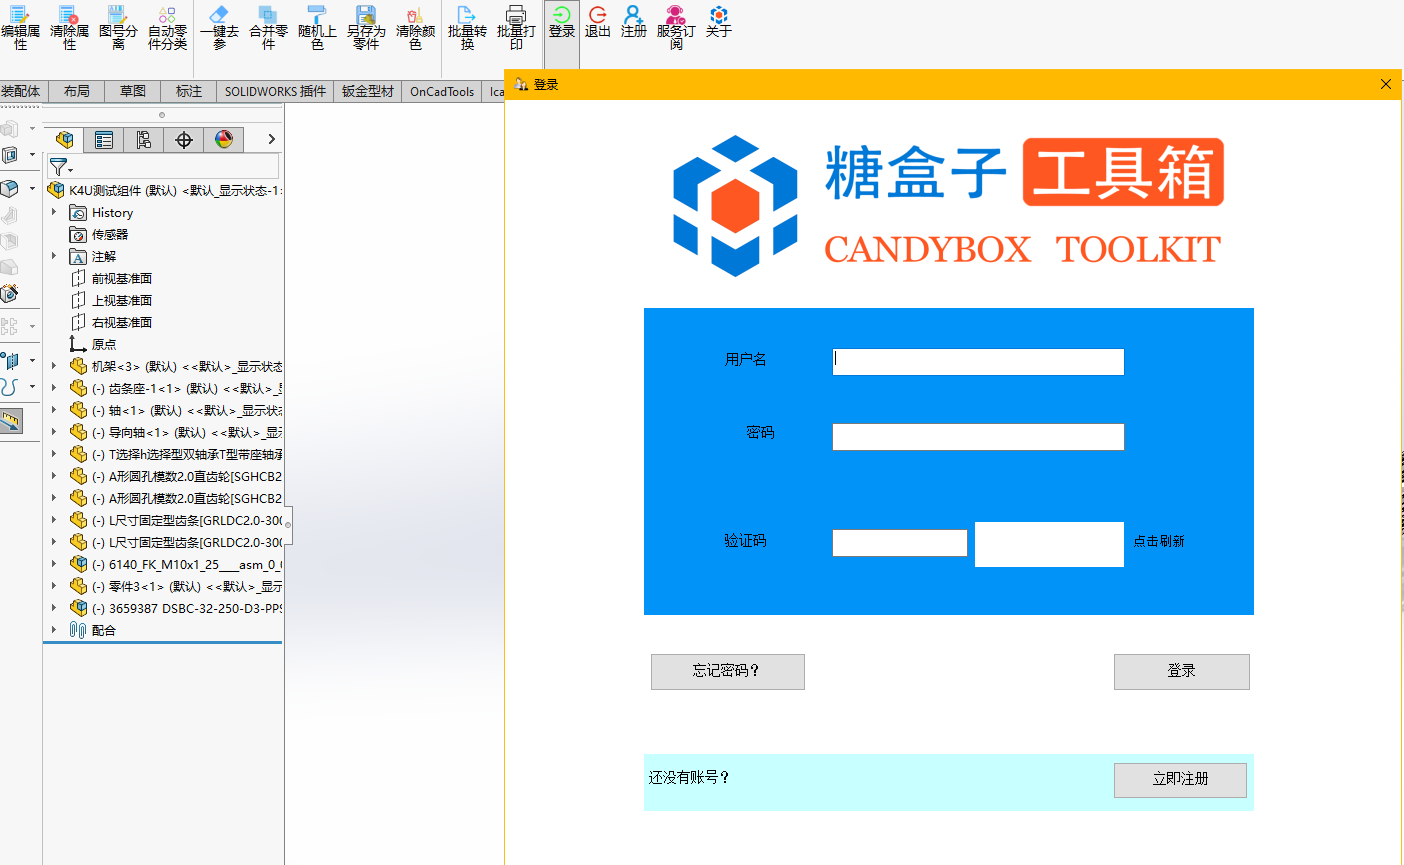
Task: Click 另存为零件 save-as-part tool
Action: pyautogui.click(x=366, y=27)
